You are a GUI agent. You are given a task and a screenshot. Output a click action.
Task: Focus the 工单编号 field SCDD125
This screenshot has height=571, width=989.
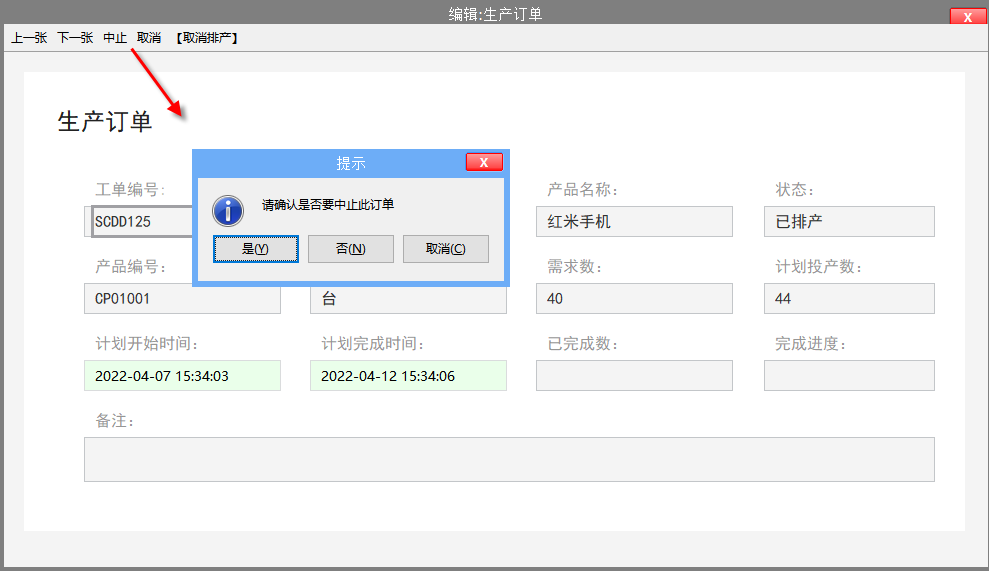point(142,221)
